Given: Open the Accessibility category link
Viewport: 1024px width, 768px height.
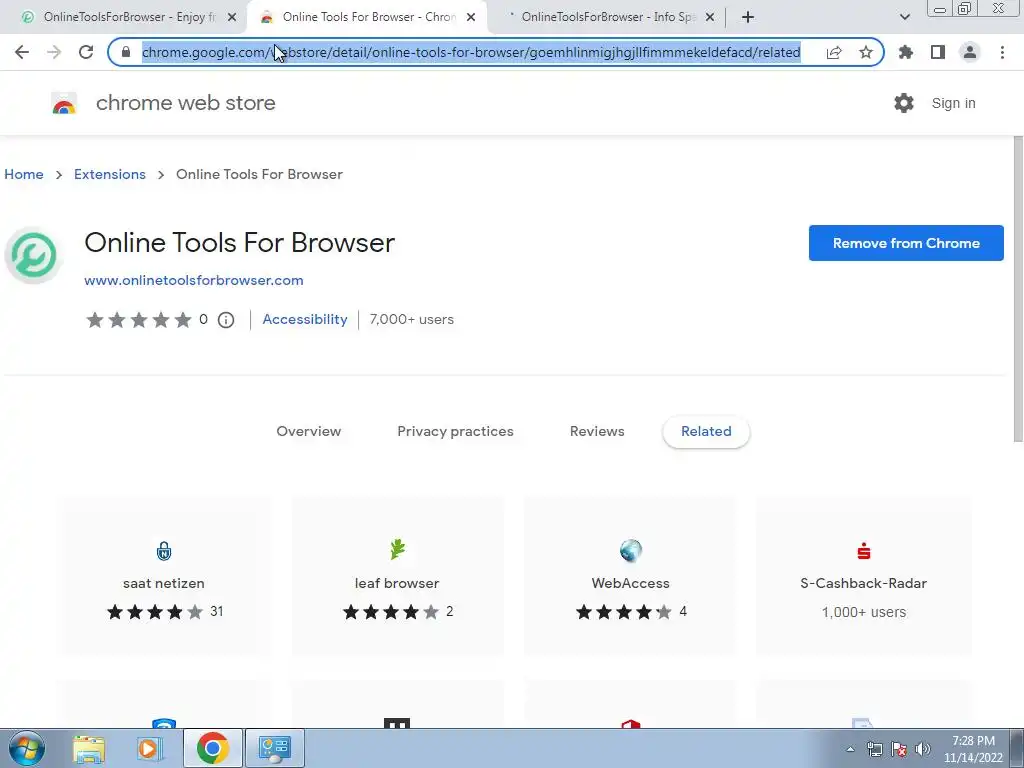Looking at the screenshot, I should [x=305, y=319].
